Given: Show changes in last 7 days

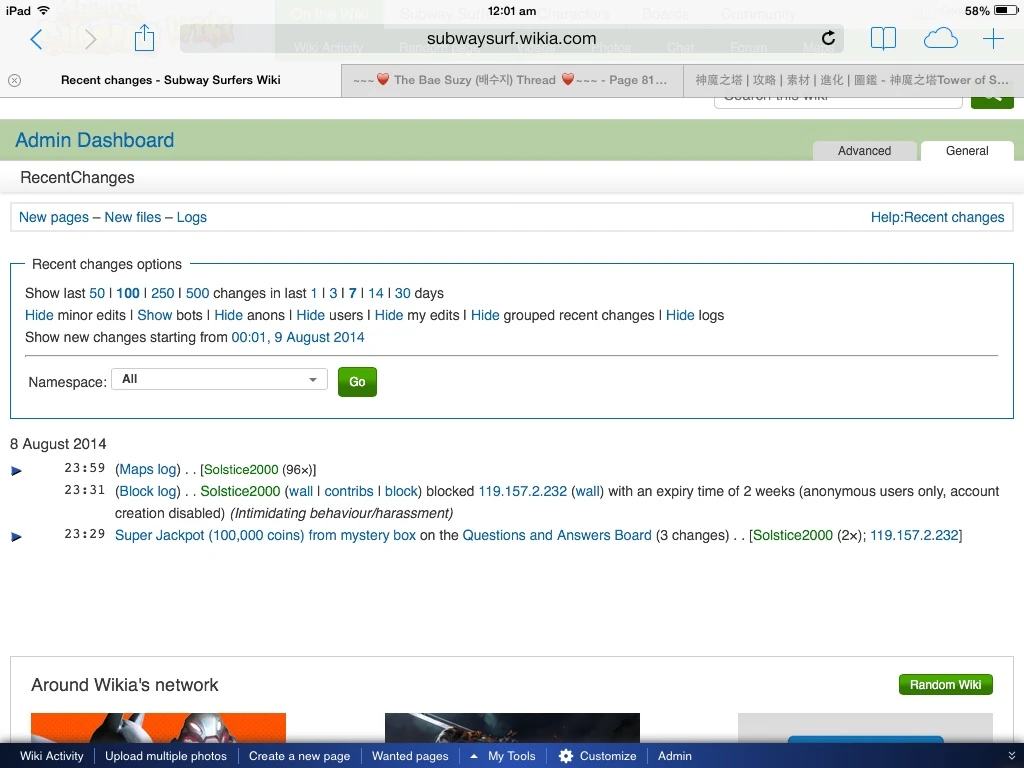Looking at the screenshot, I should tap(353, 293).
